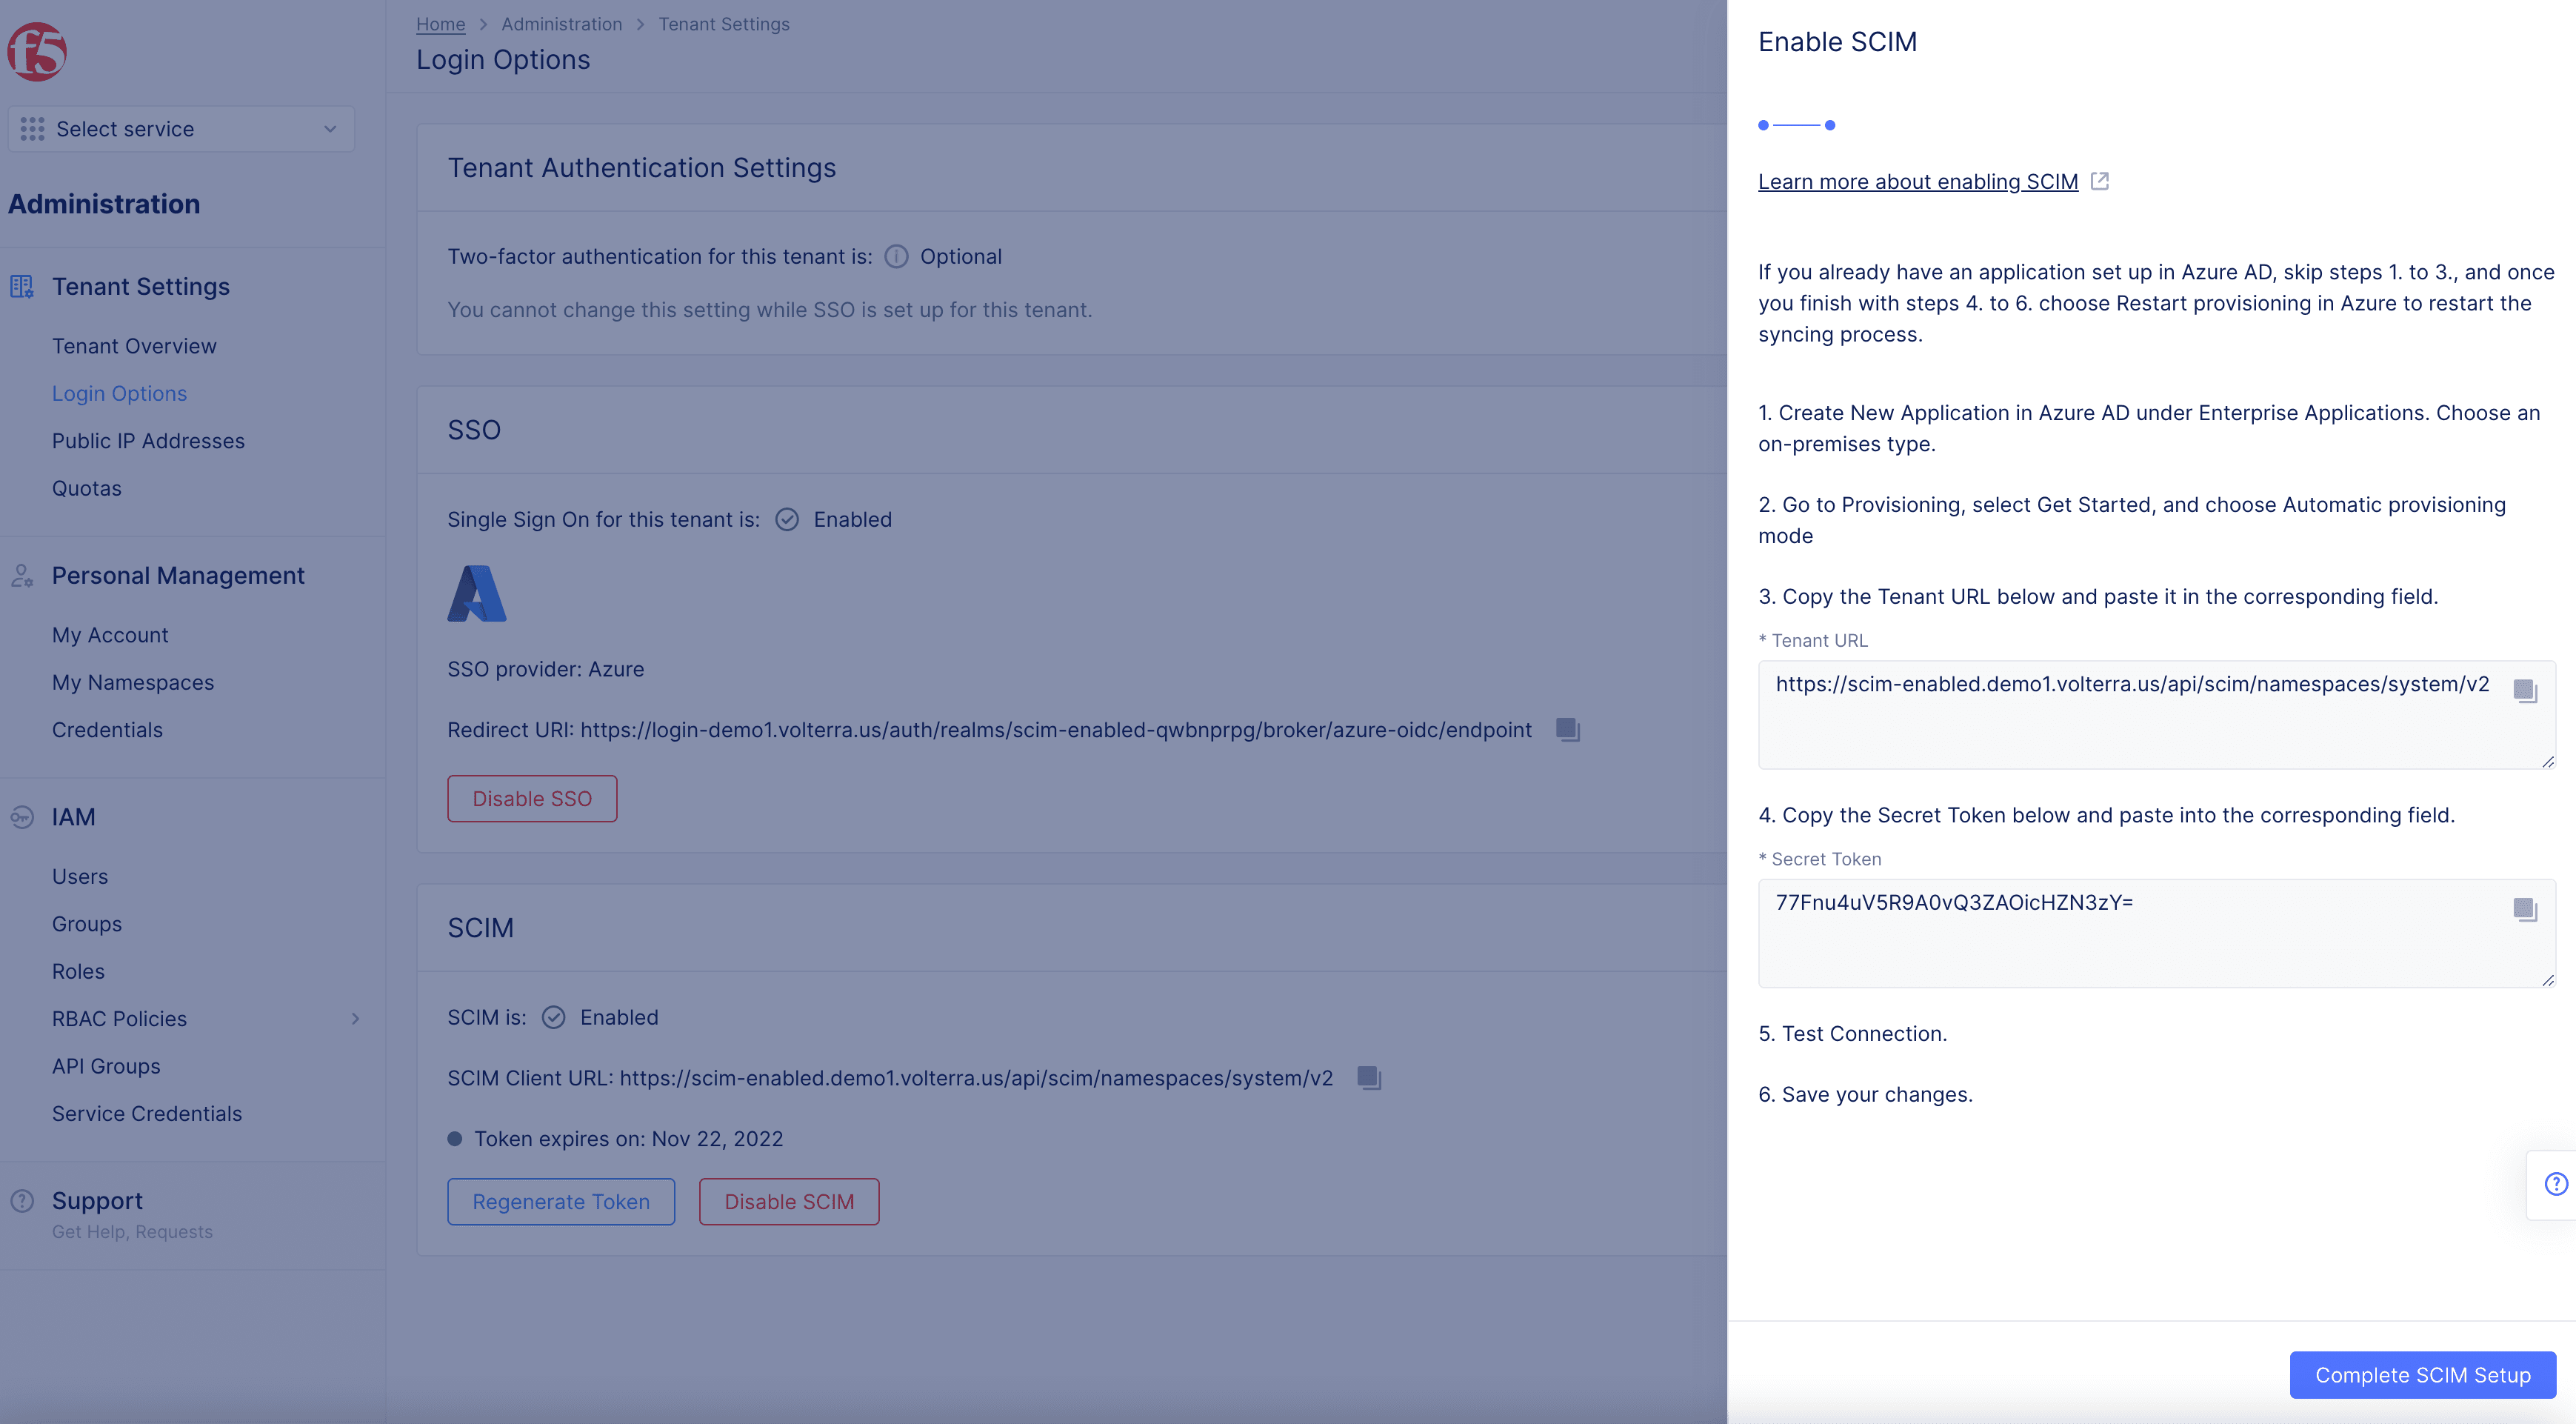Copy the SCIM Client URL

[1369, 1078]
